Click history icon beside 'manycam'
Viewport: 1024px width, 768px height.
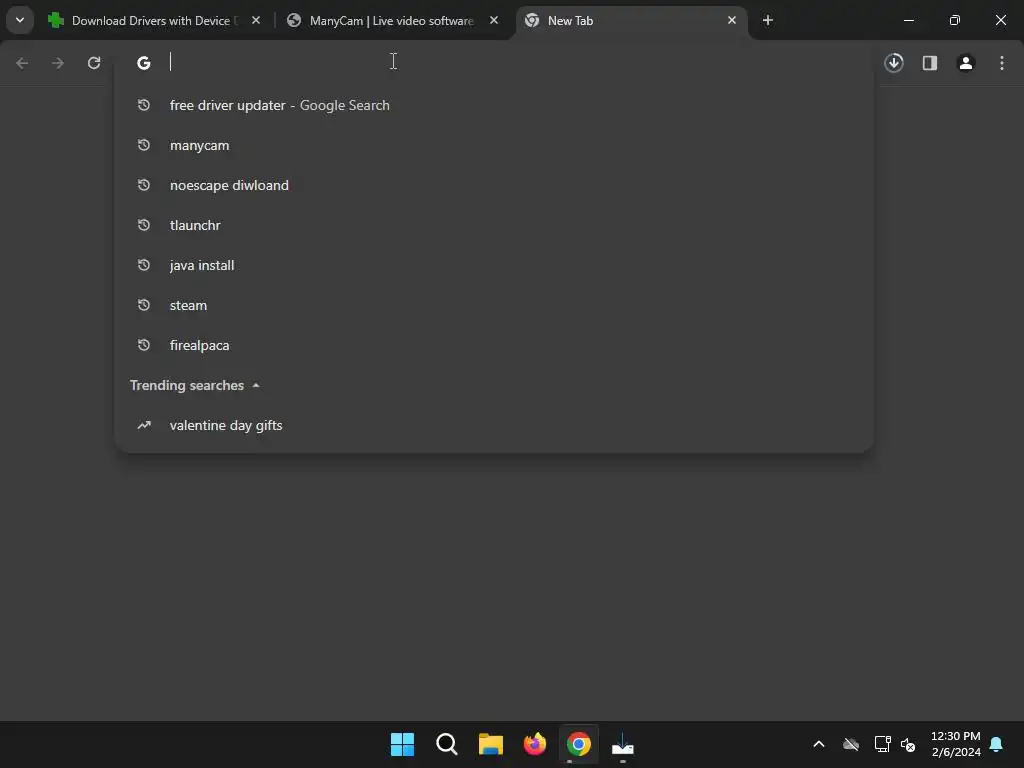point(144,145)
